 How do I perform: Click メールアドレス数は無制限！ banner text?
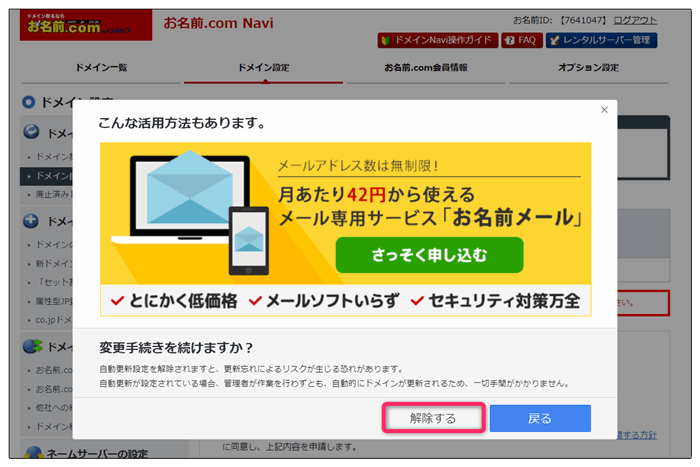click(358, 166)
